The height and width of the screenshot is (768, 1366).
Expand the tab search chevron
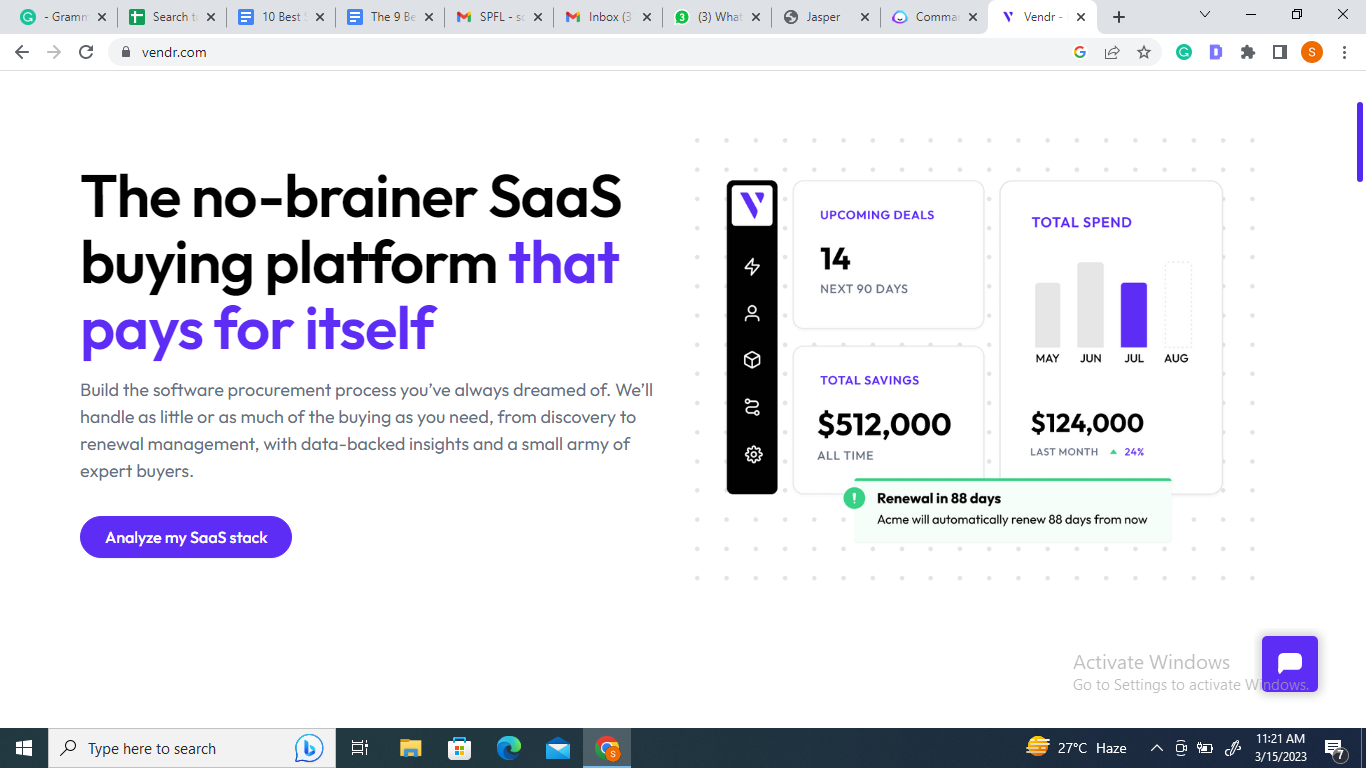(1205, 15)
